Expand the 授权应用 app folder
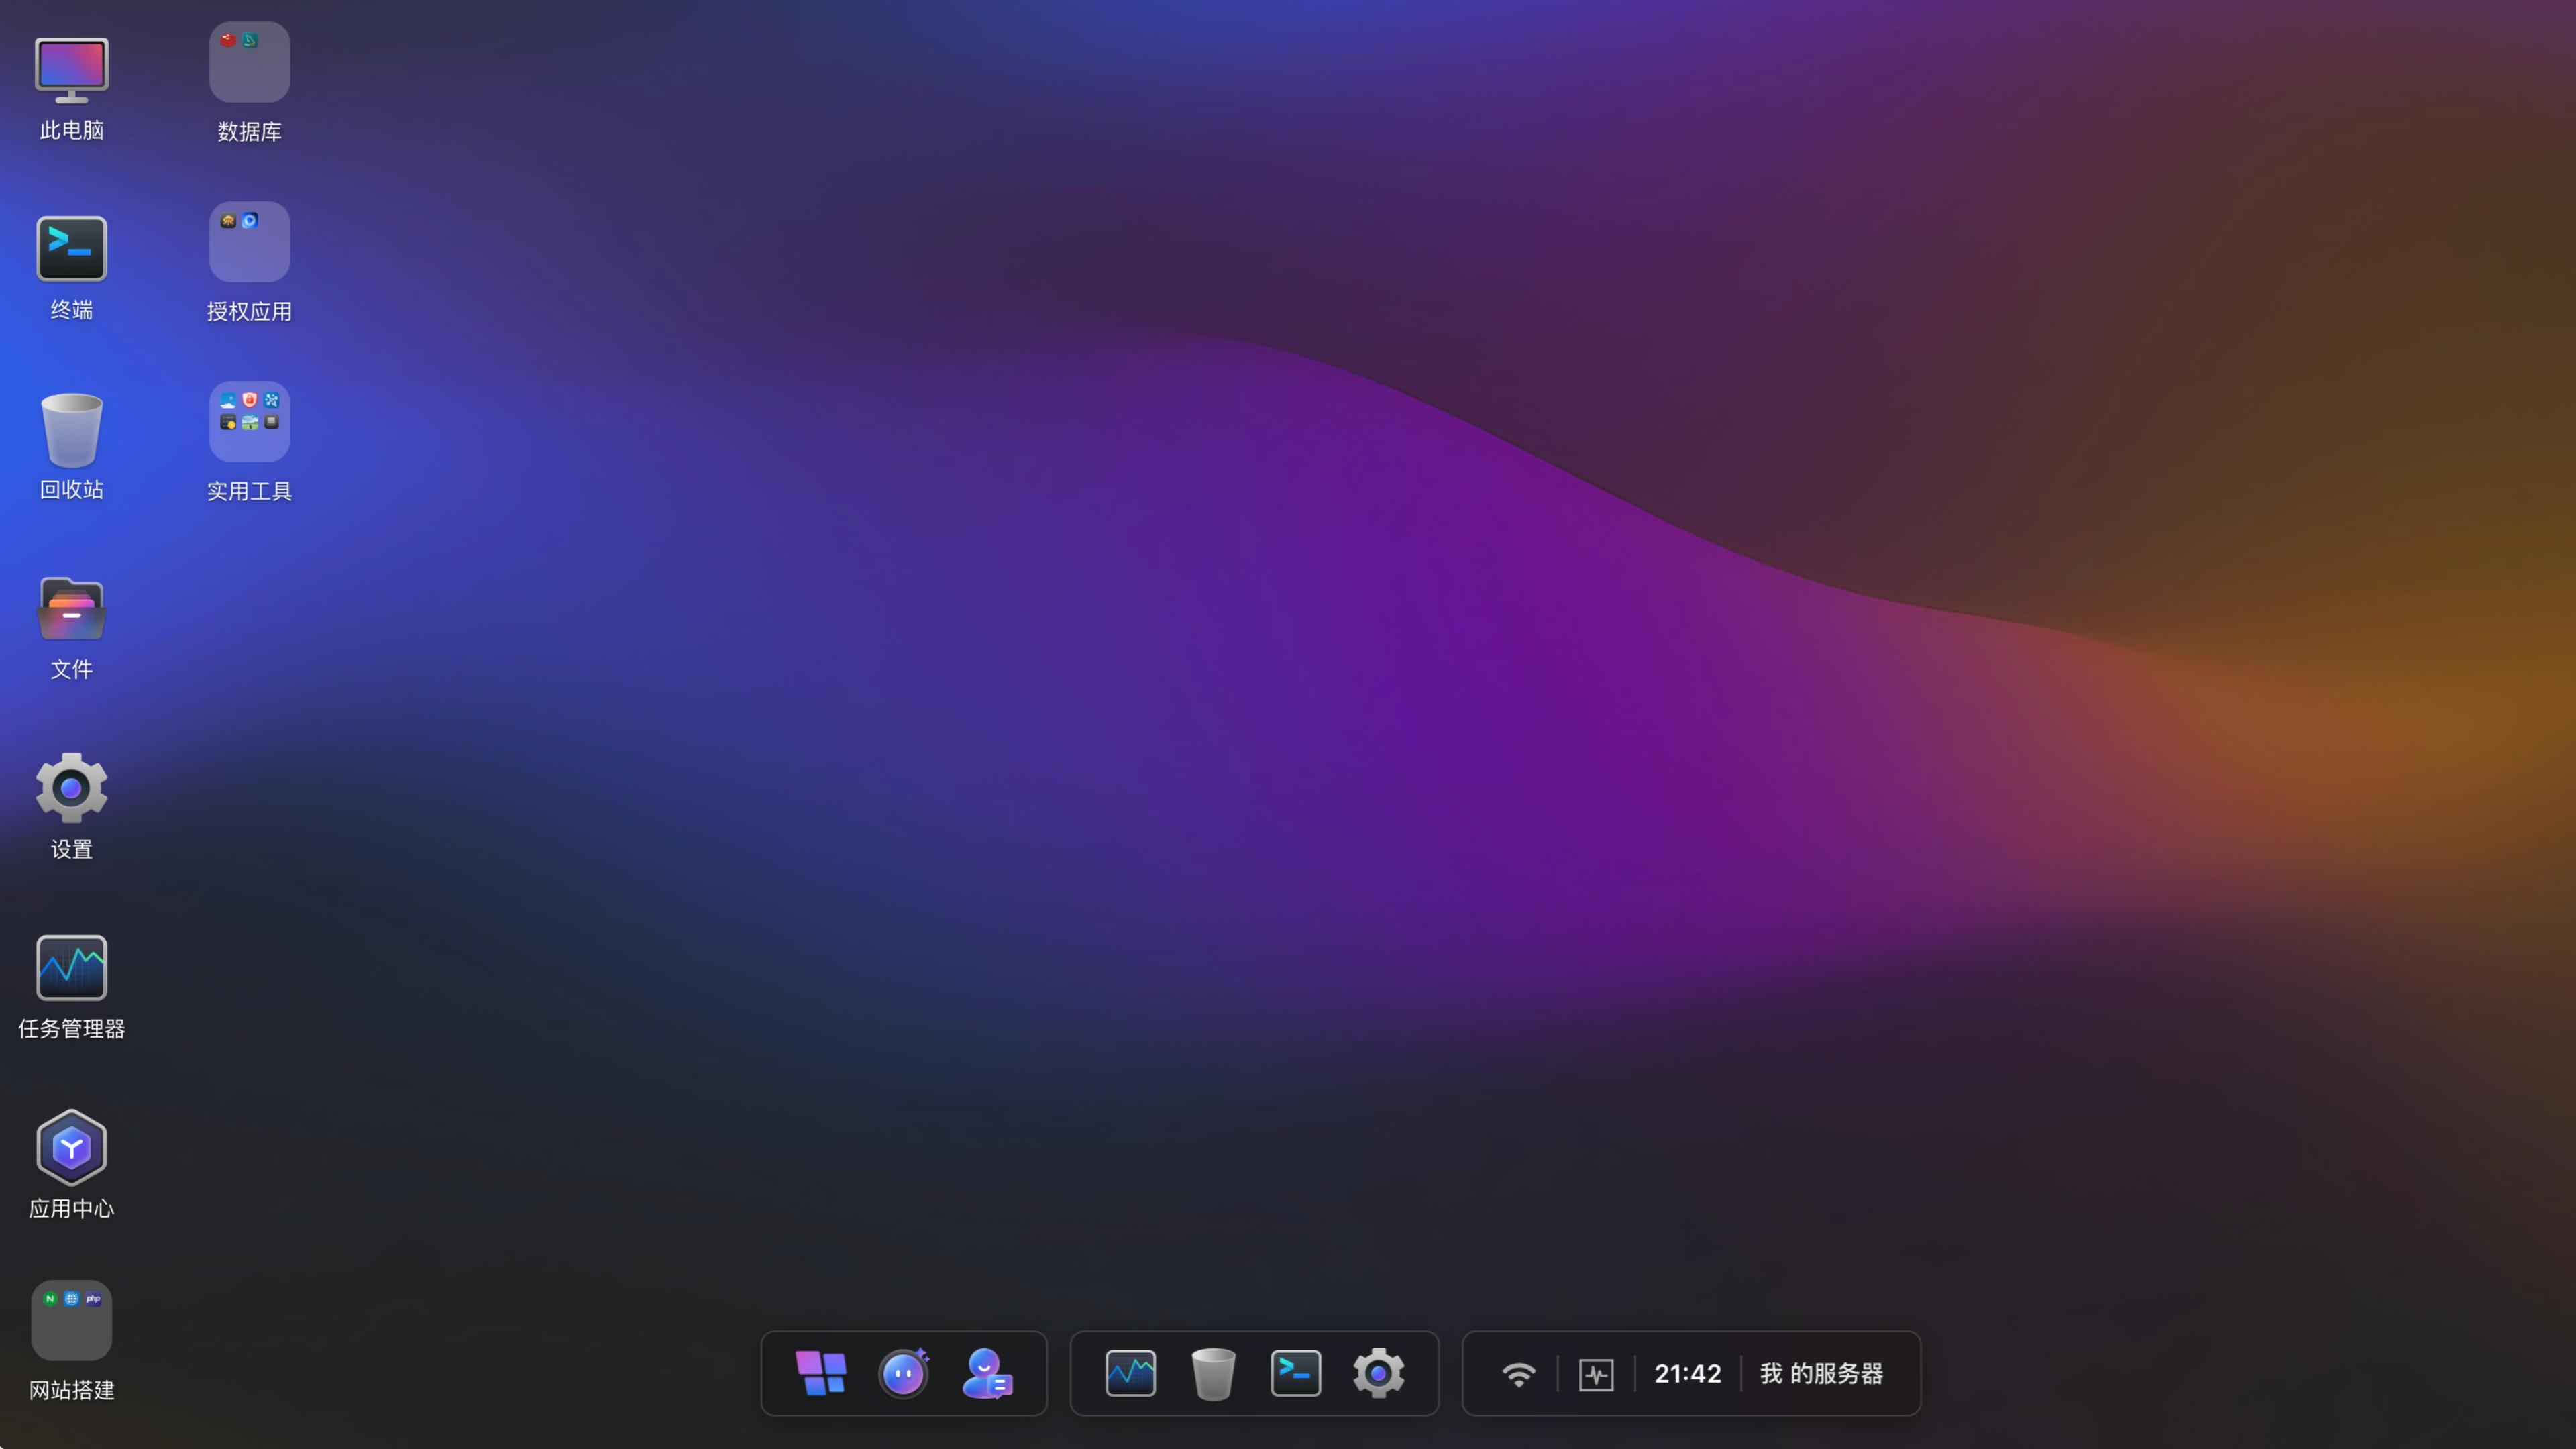 coord(249,242)
